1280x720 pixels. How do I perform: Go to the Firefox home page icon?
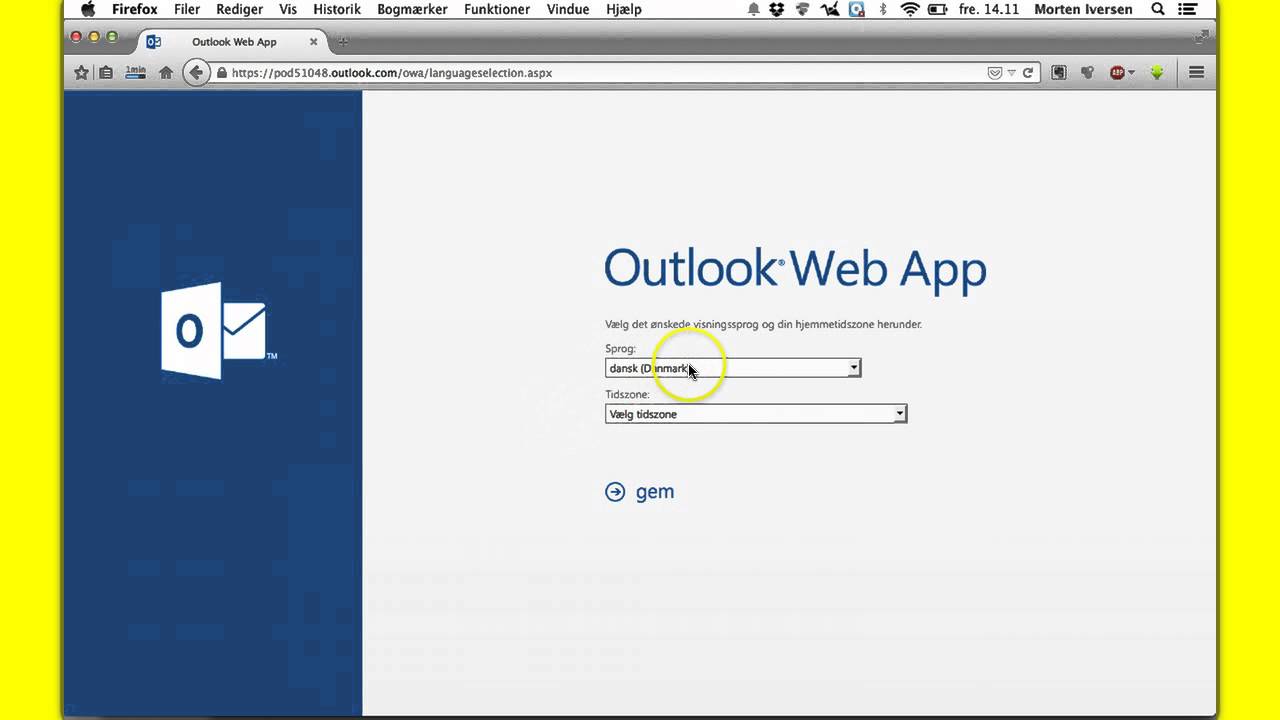point(166,73)
